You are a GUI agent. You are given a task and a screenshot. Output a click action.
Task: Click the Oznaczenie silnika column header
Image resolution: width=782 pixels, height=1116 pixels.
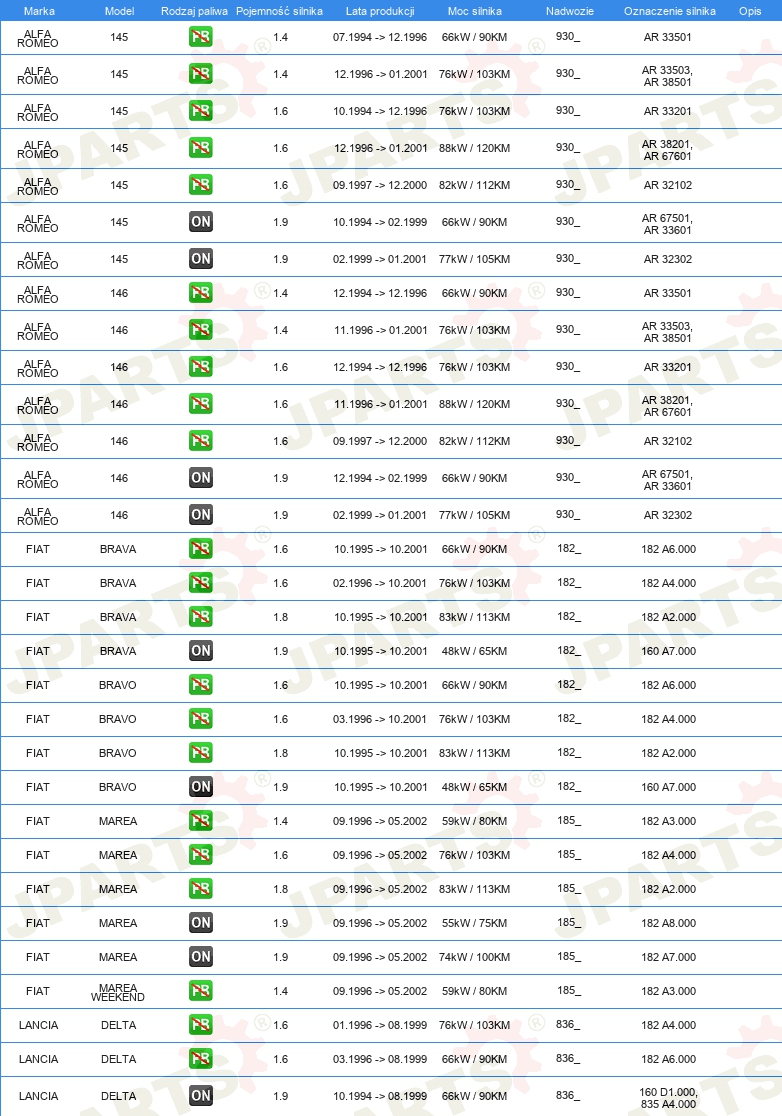(670, 11)
